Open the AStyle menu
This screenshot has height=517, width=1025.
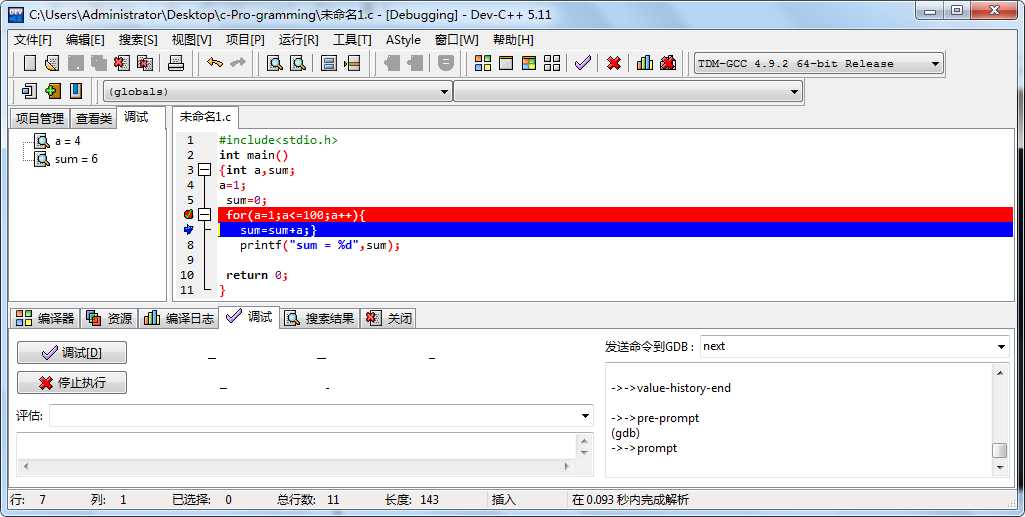[403, 40]
